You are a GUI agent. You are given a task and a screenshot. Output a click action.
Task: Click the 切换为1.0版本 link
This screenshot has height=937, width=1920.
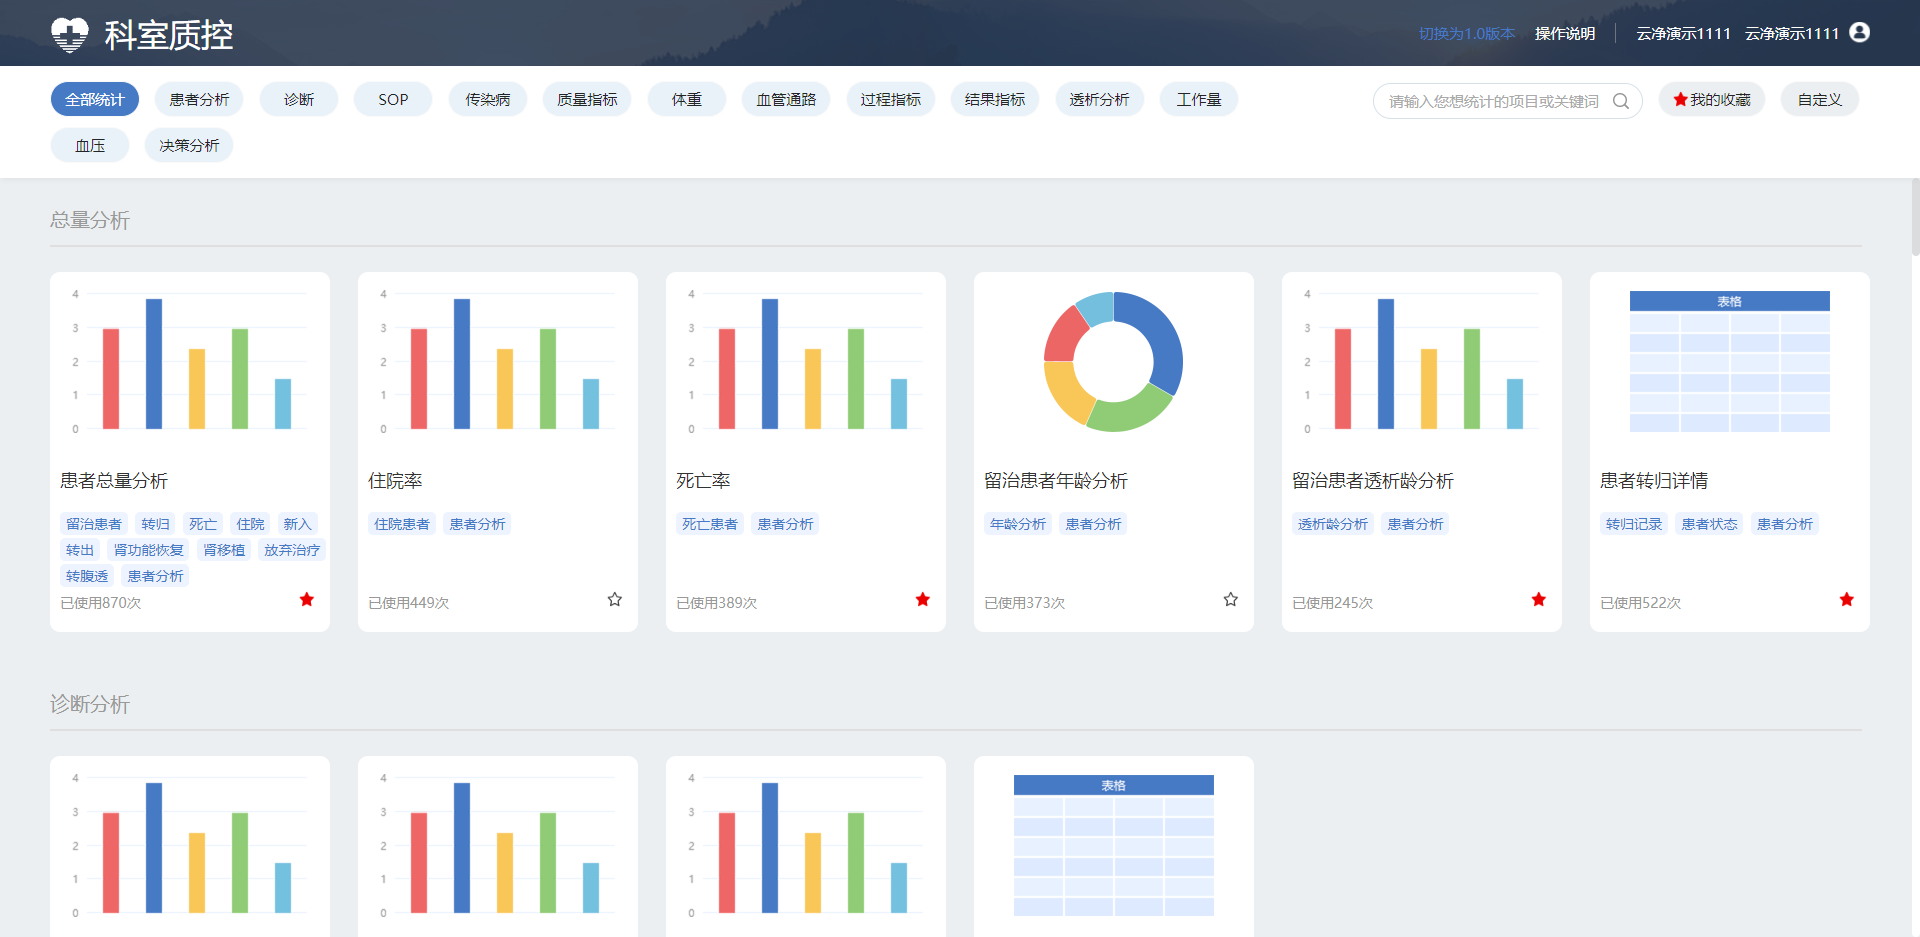1467,34
